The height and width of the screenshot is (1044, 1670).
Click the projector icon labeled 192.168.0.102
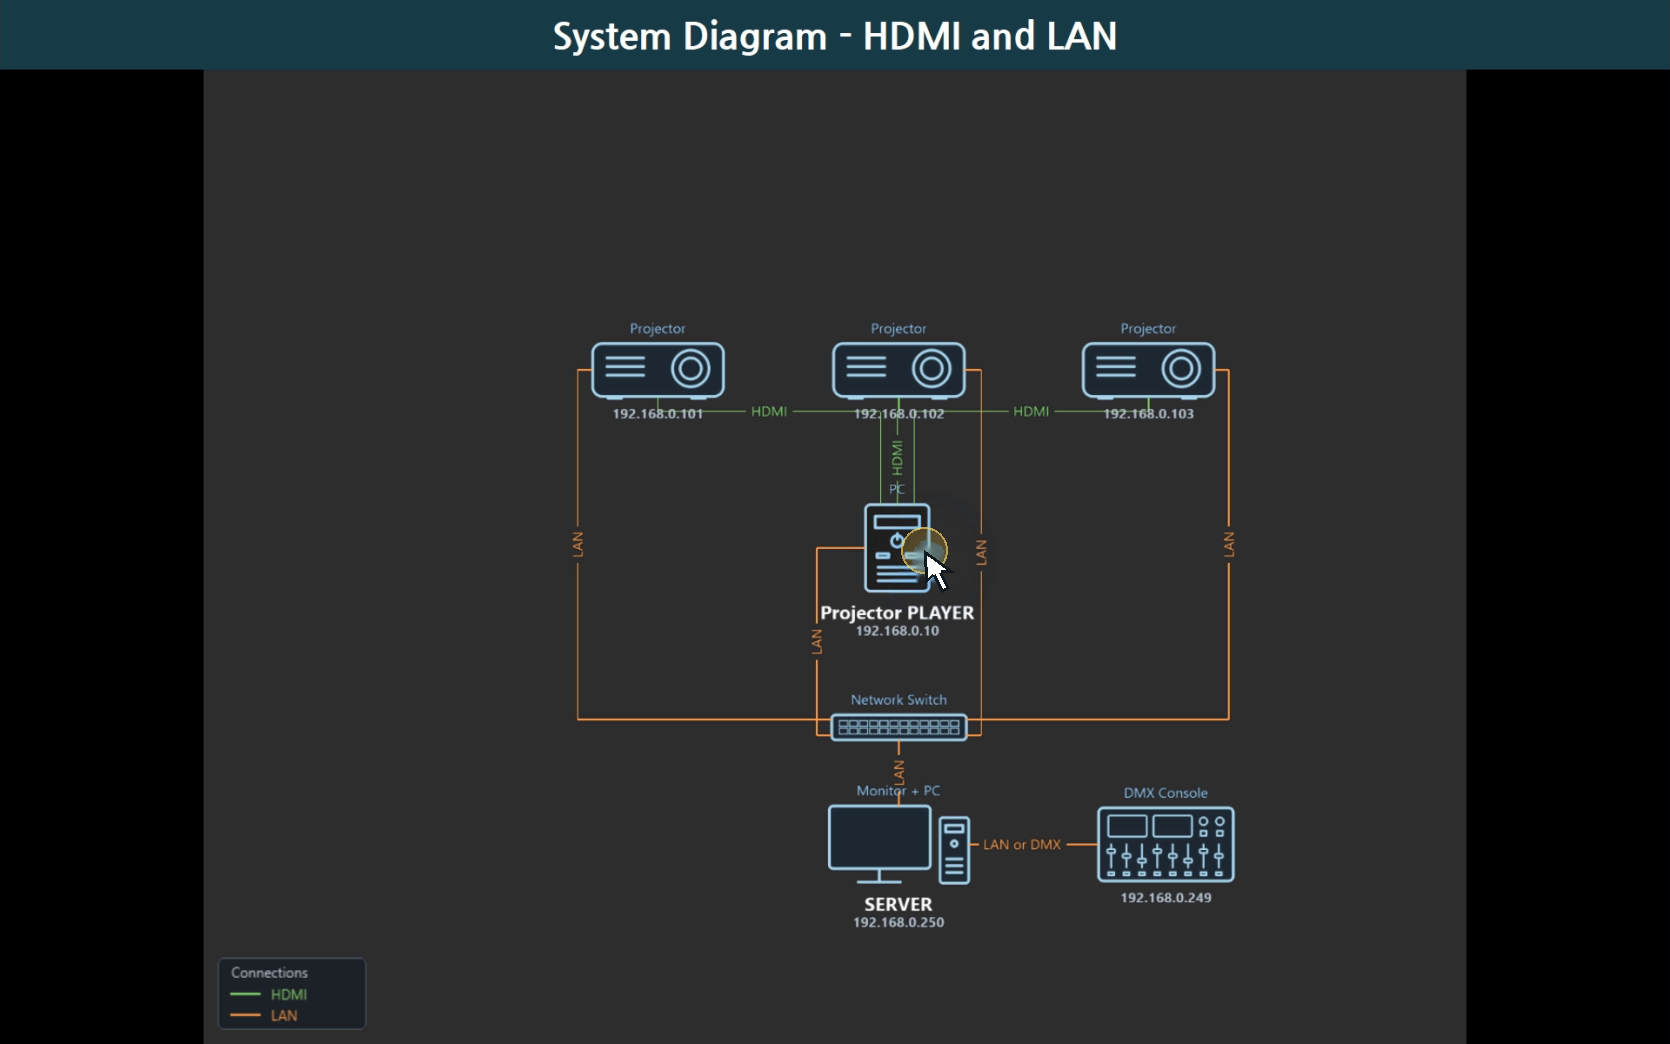(x=899, y=370)
